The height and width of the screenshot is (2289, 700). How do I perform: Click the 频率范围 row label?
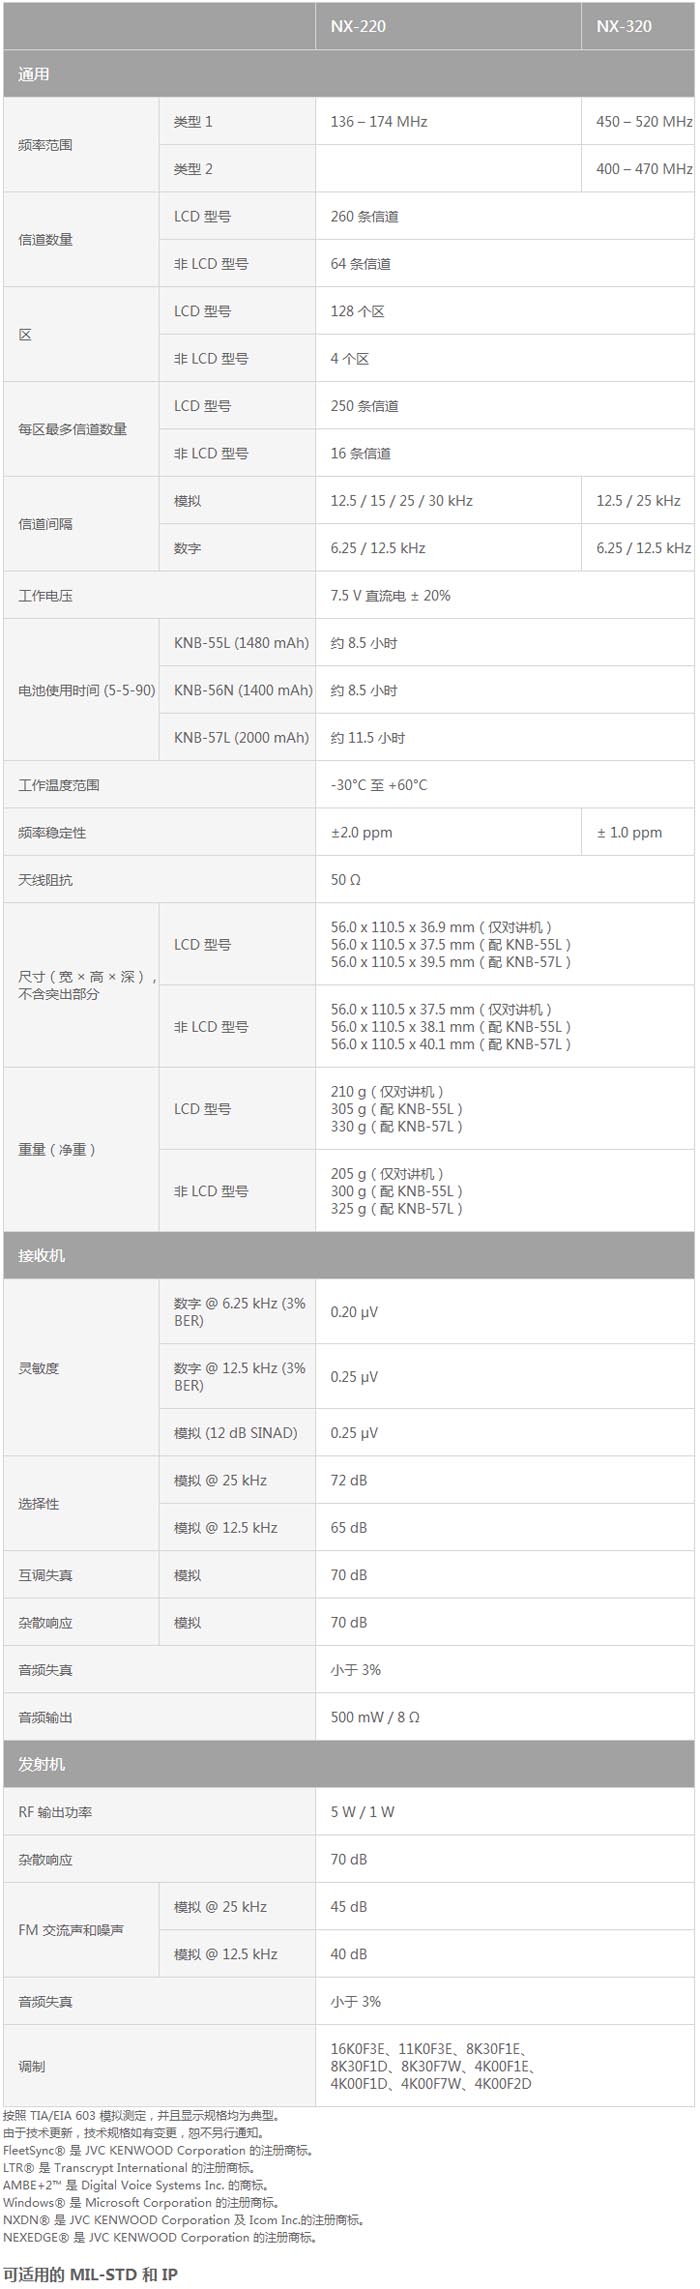pos(46,145)
